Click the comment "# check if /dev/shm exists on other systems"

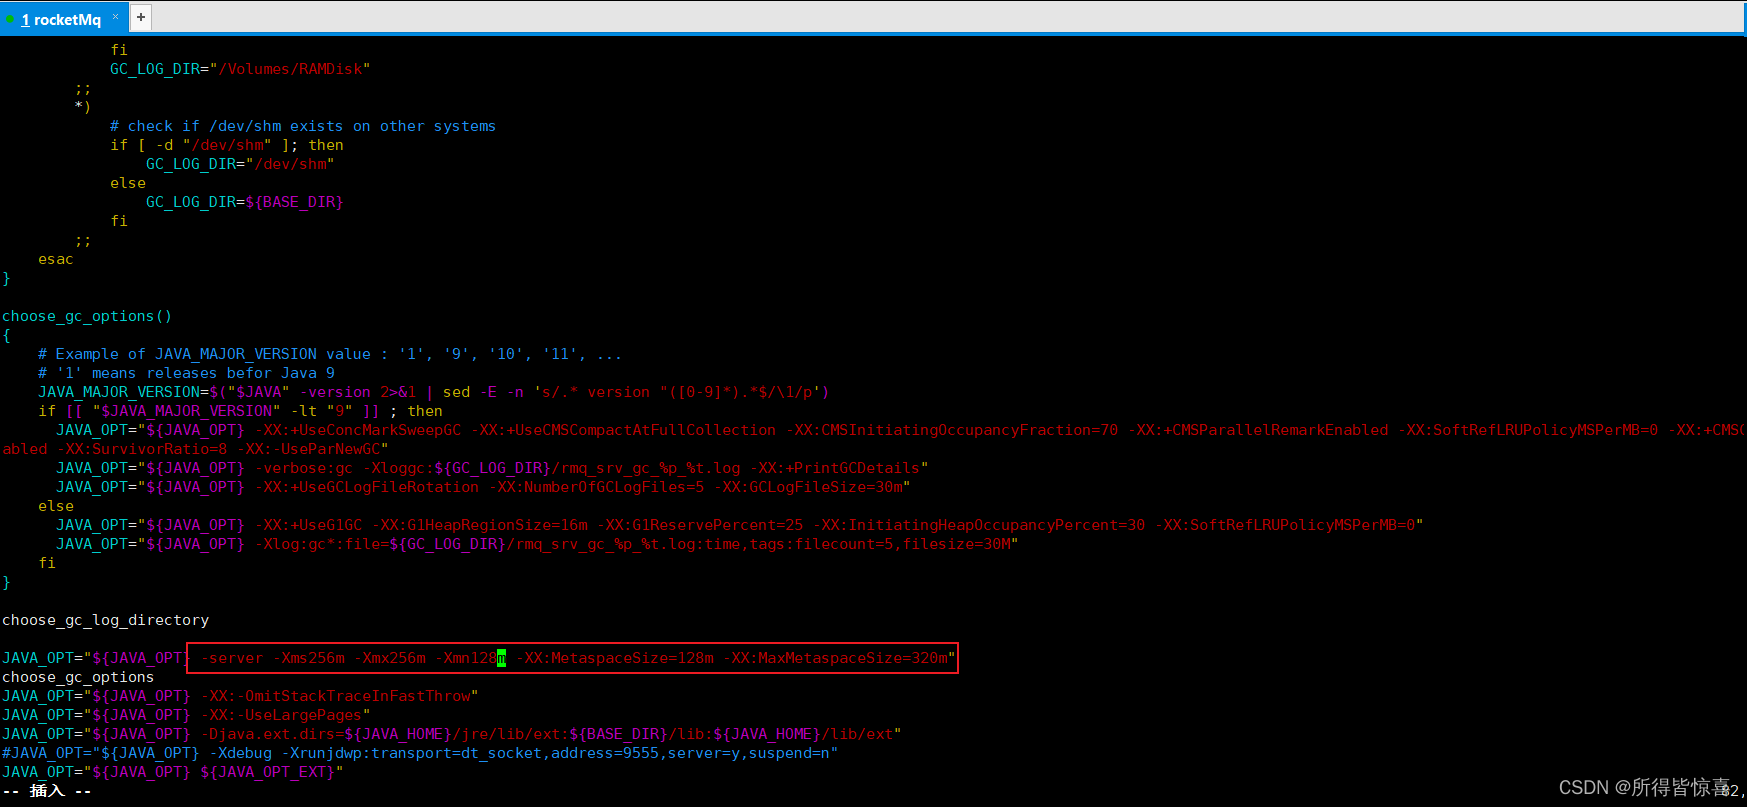pyautogui.click(x=303, y=126)
